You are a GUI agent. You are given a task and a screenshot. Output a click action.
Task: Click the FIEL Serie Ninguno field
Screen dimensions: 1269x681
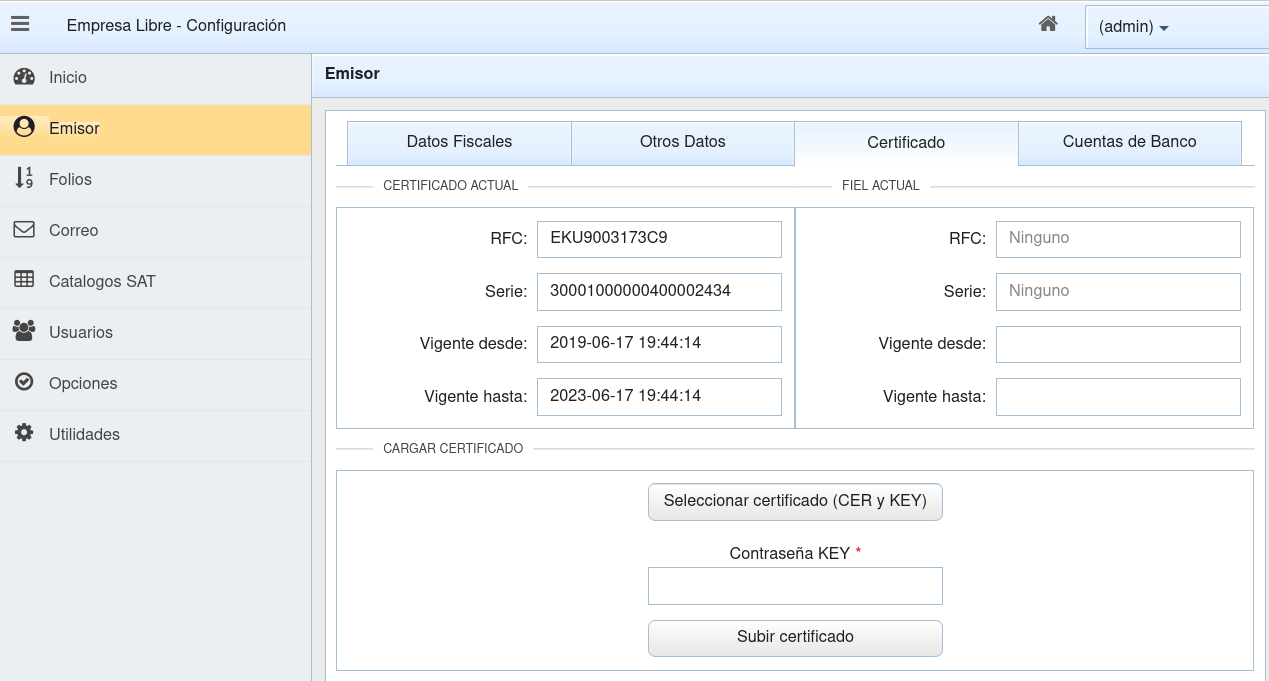pyautogui.click(x=1118, y=291)
